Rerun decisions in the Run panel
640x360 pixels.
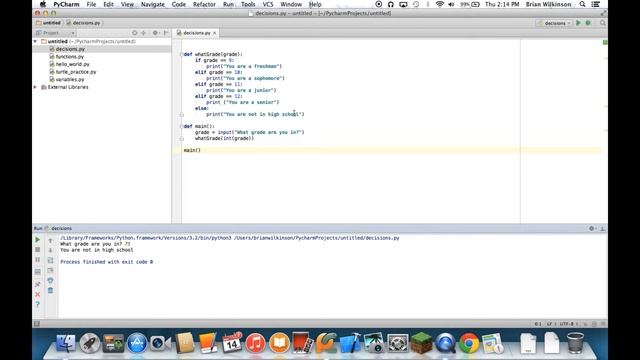pos(38,240)
